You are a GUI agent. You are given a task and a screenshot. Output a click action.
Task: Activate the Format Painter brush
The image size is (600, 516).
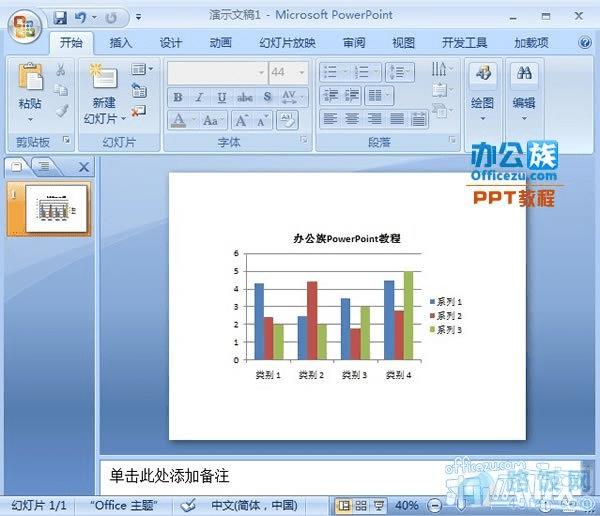click(62, 111)
